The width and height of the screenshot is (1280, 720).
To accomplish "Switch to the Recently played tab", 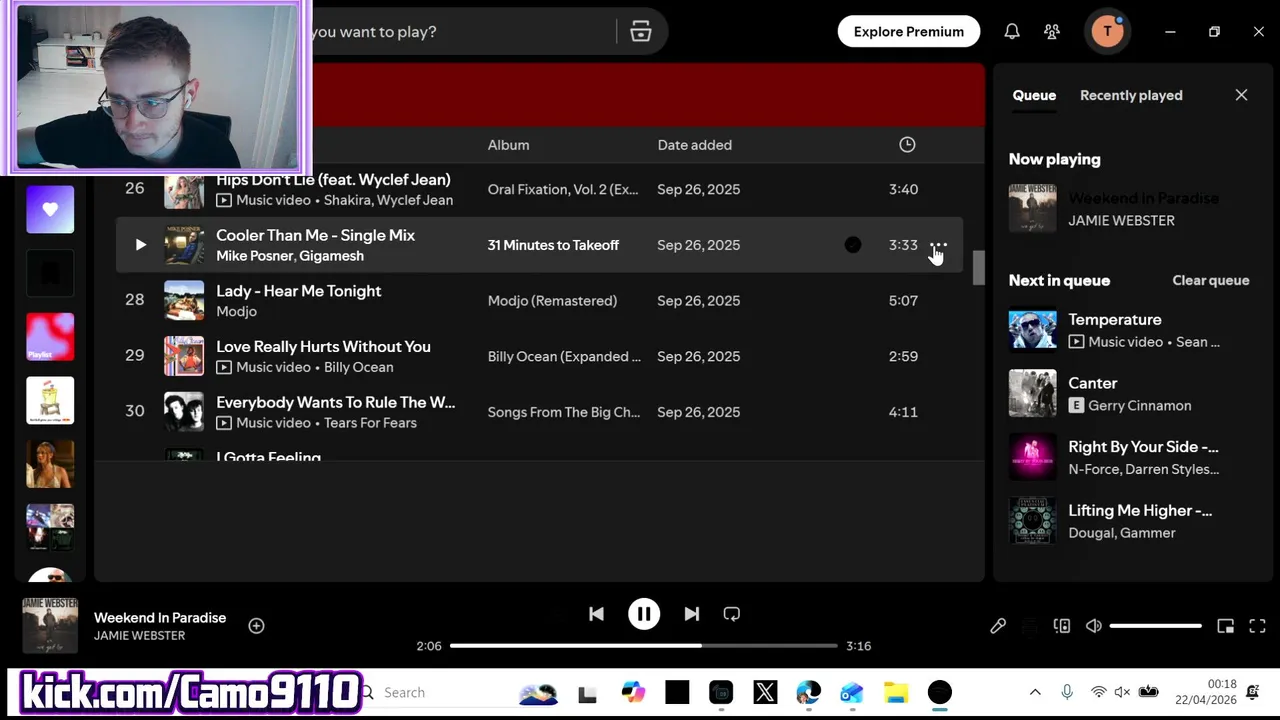I will (x=1131, y=95).
